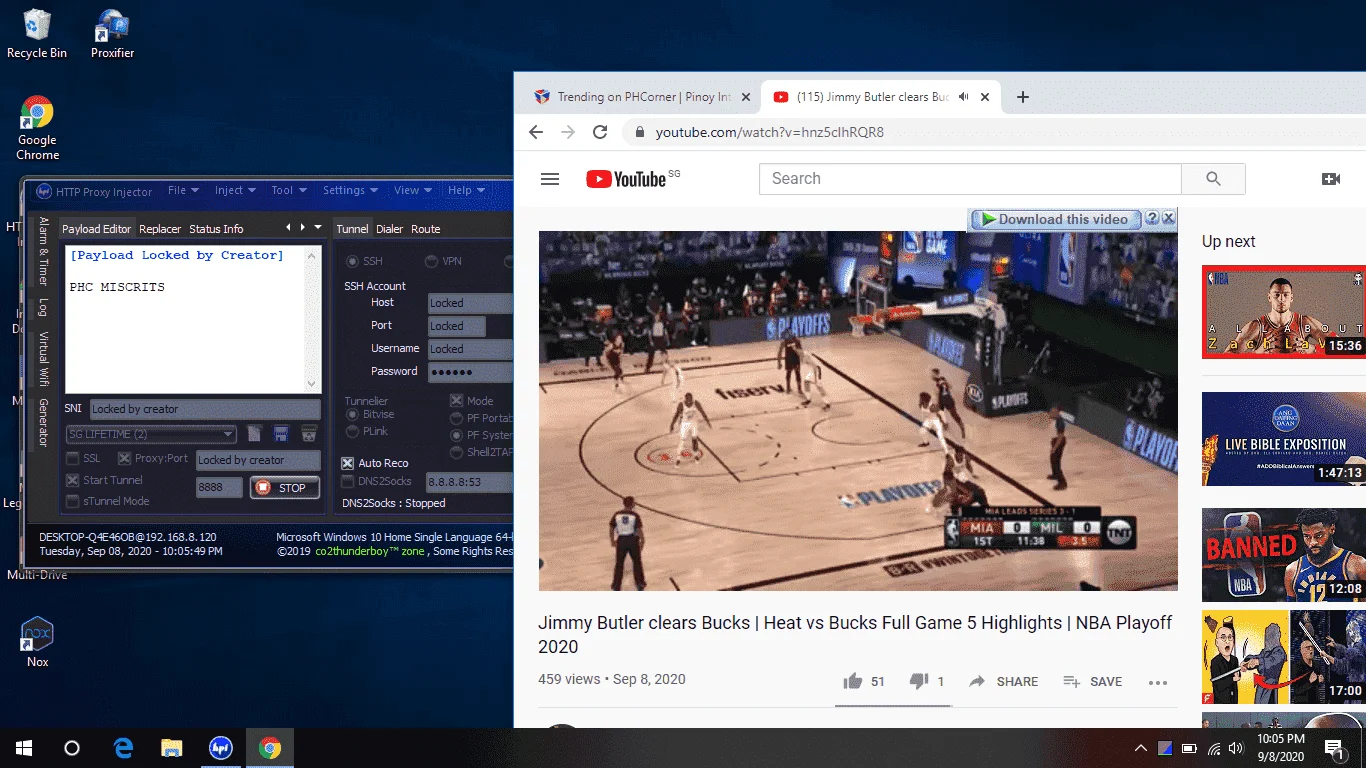Click SAVE under the video
1366x768 pixels.
pyautogui.click(x=1092, y=681)
